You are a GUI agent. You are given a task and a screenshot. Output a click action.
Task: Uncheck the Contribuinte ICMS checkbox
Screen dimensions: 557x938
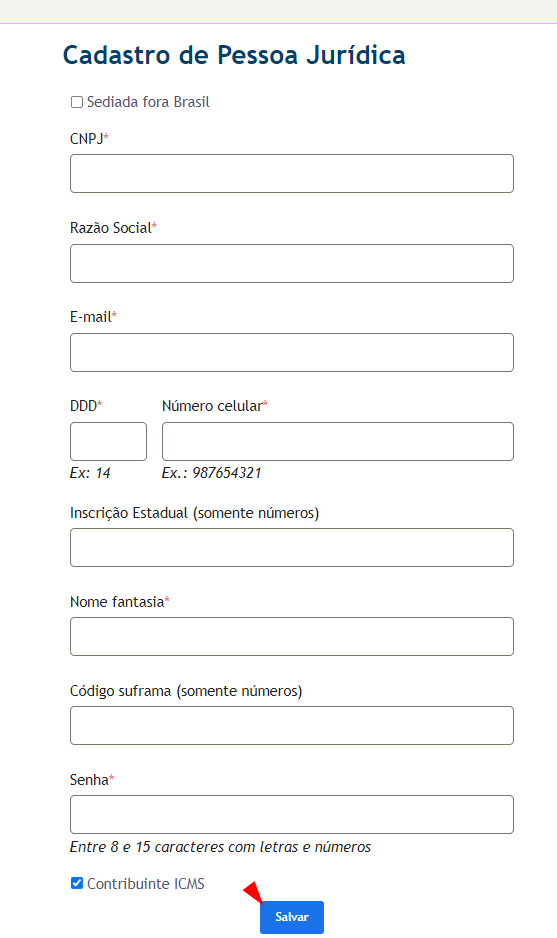point(77,883)
